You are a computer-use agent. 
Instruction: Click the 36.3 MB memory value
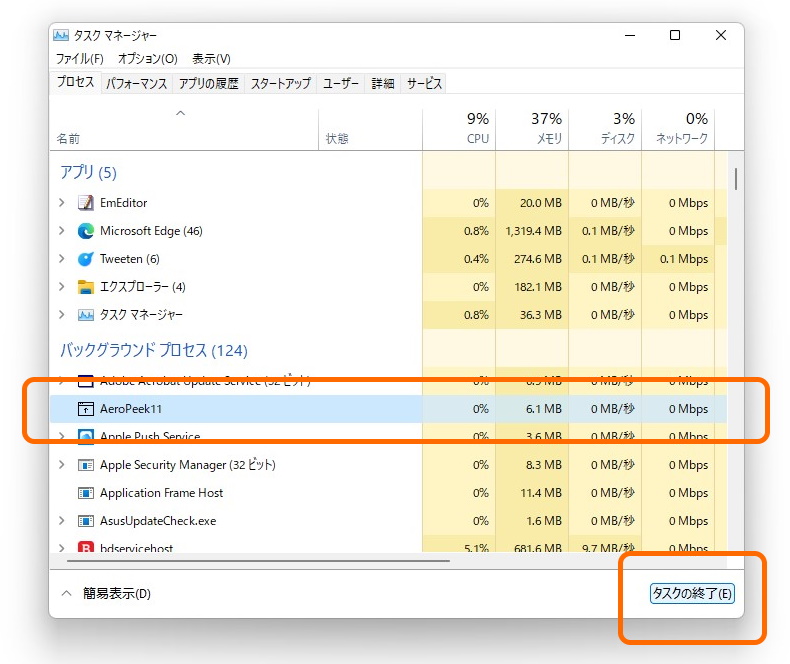coord(541,315)
